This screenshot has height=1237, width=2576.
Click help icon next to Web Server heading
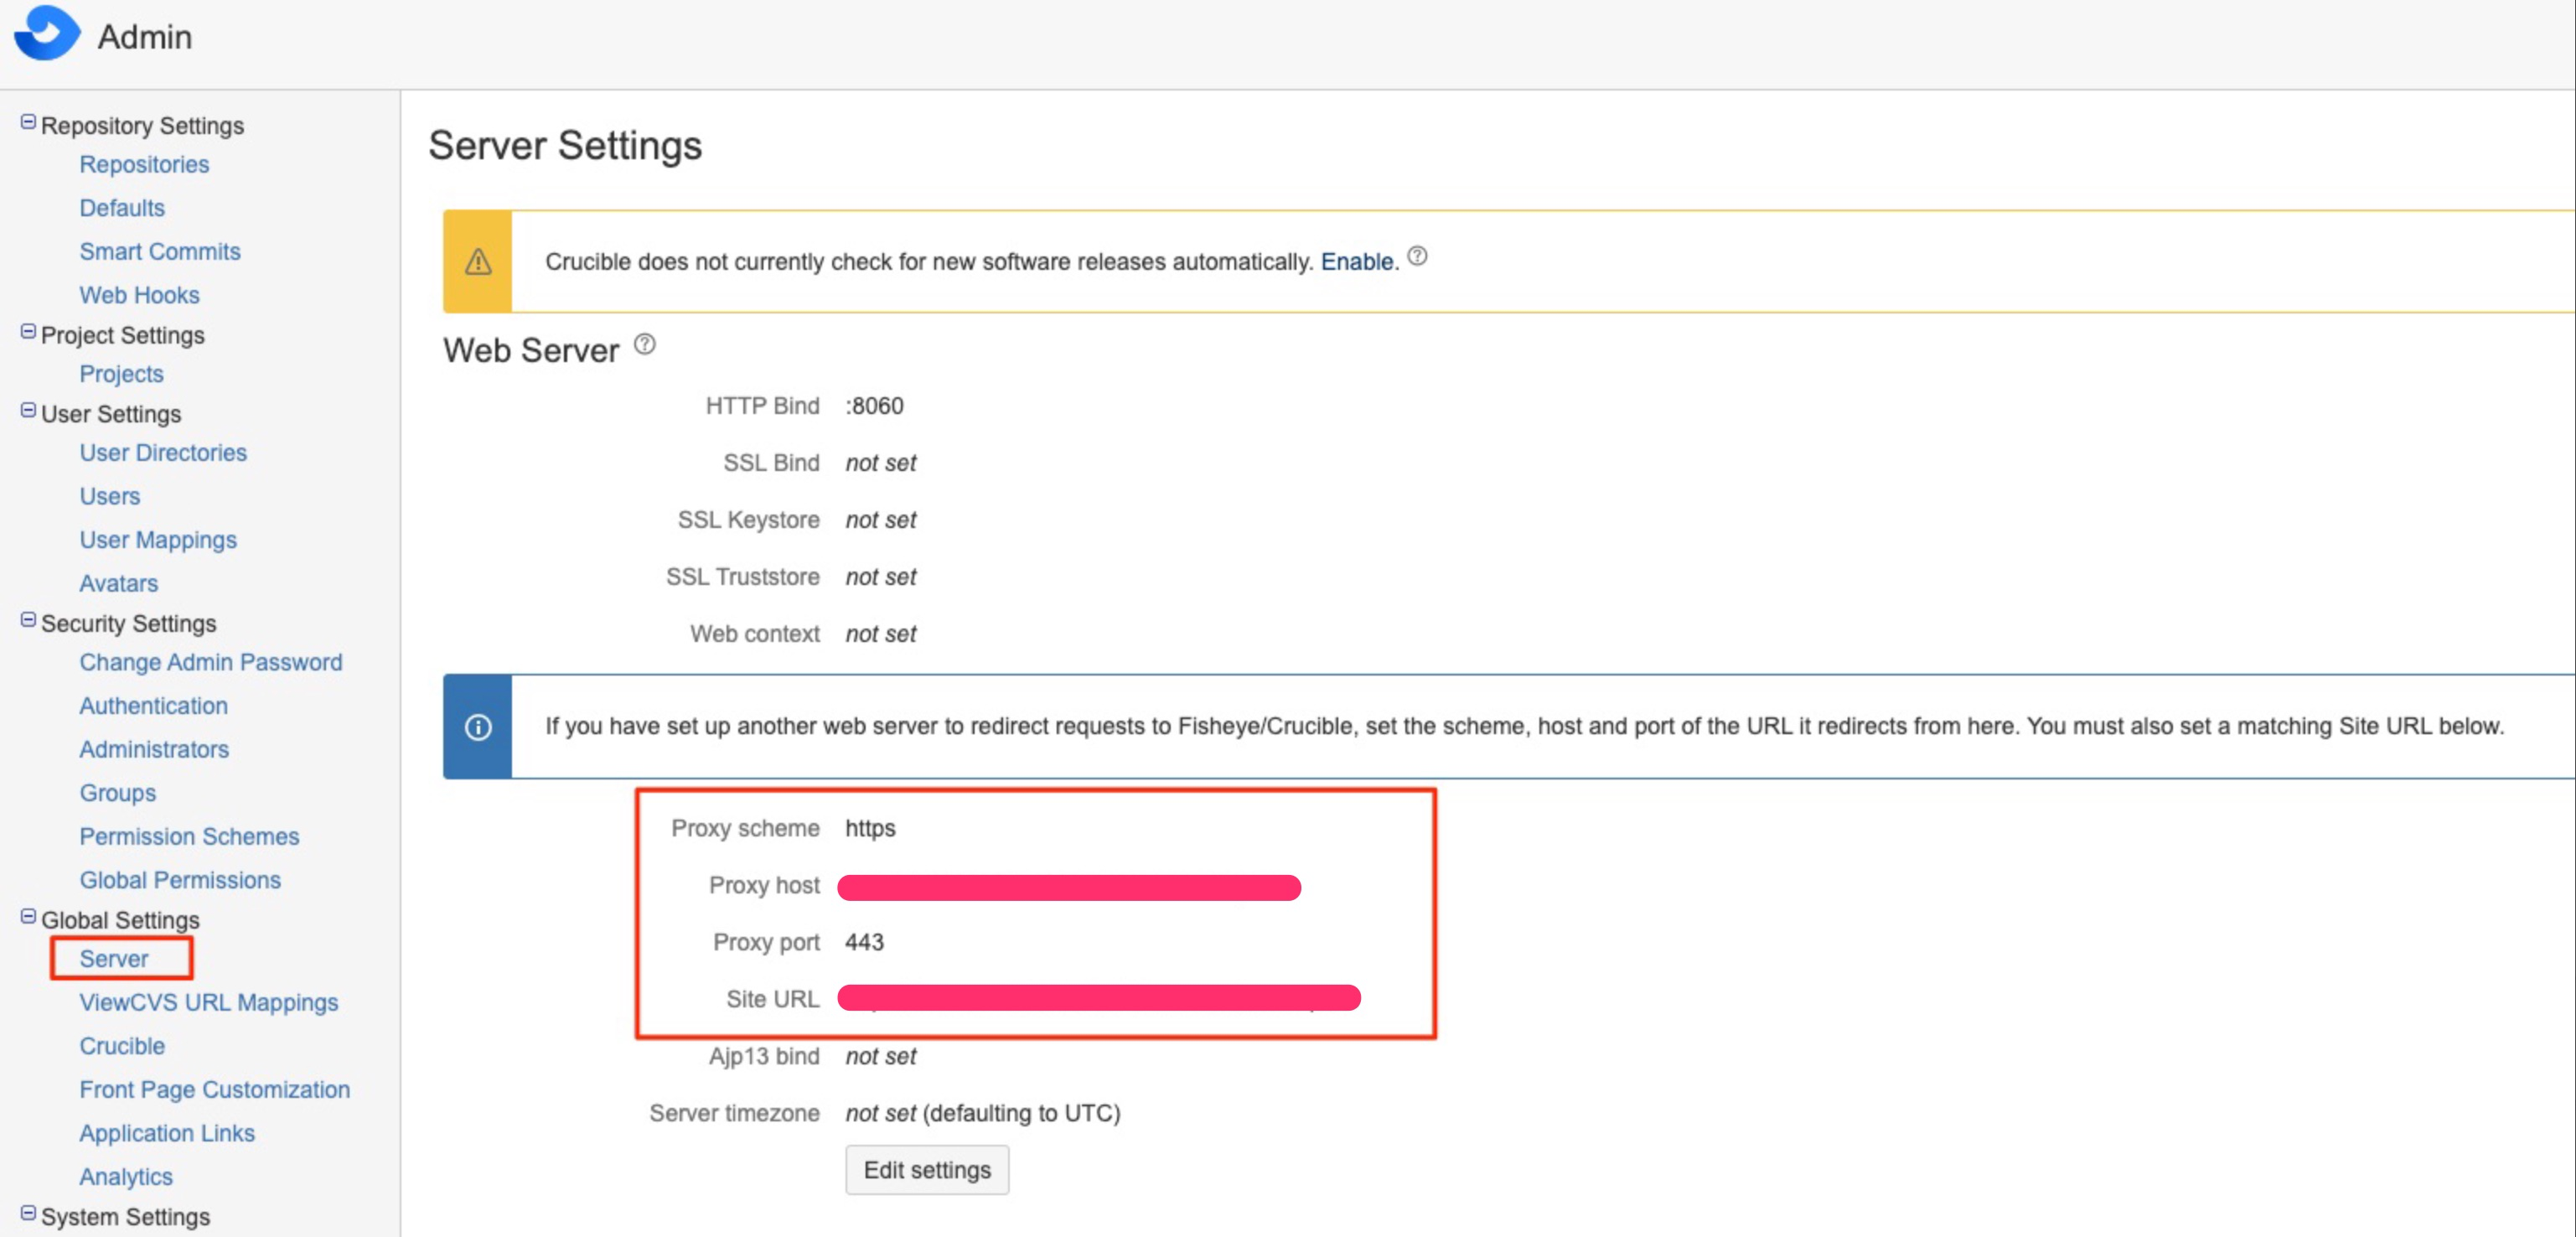(x=645, y=345)
